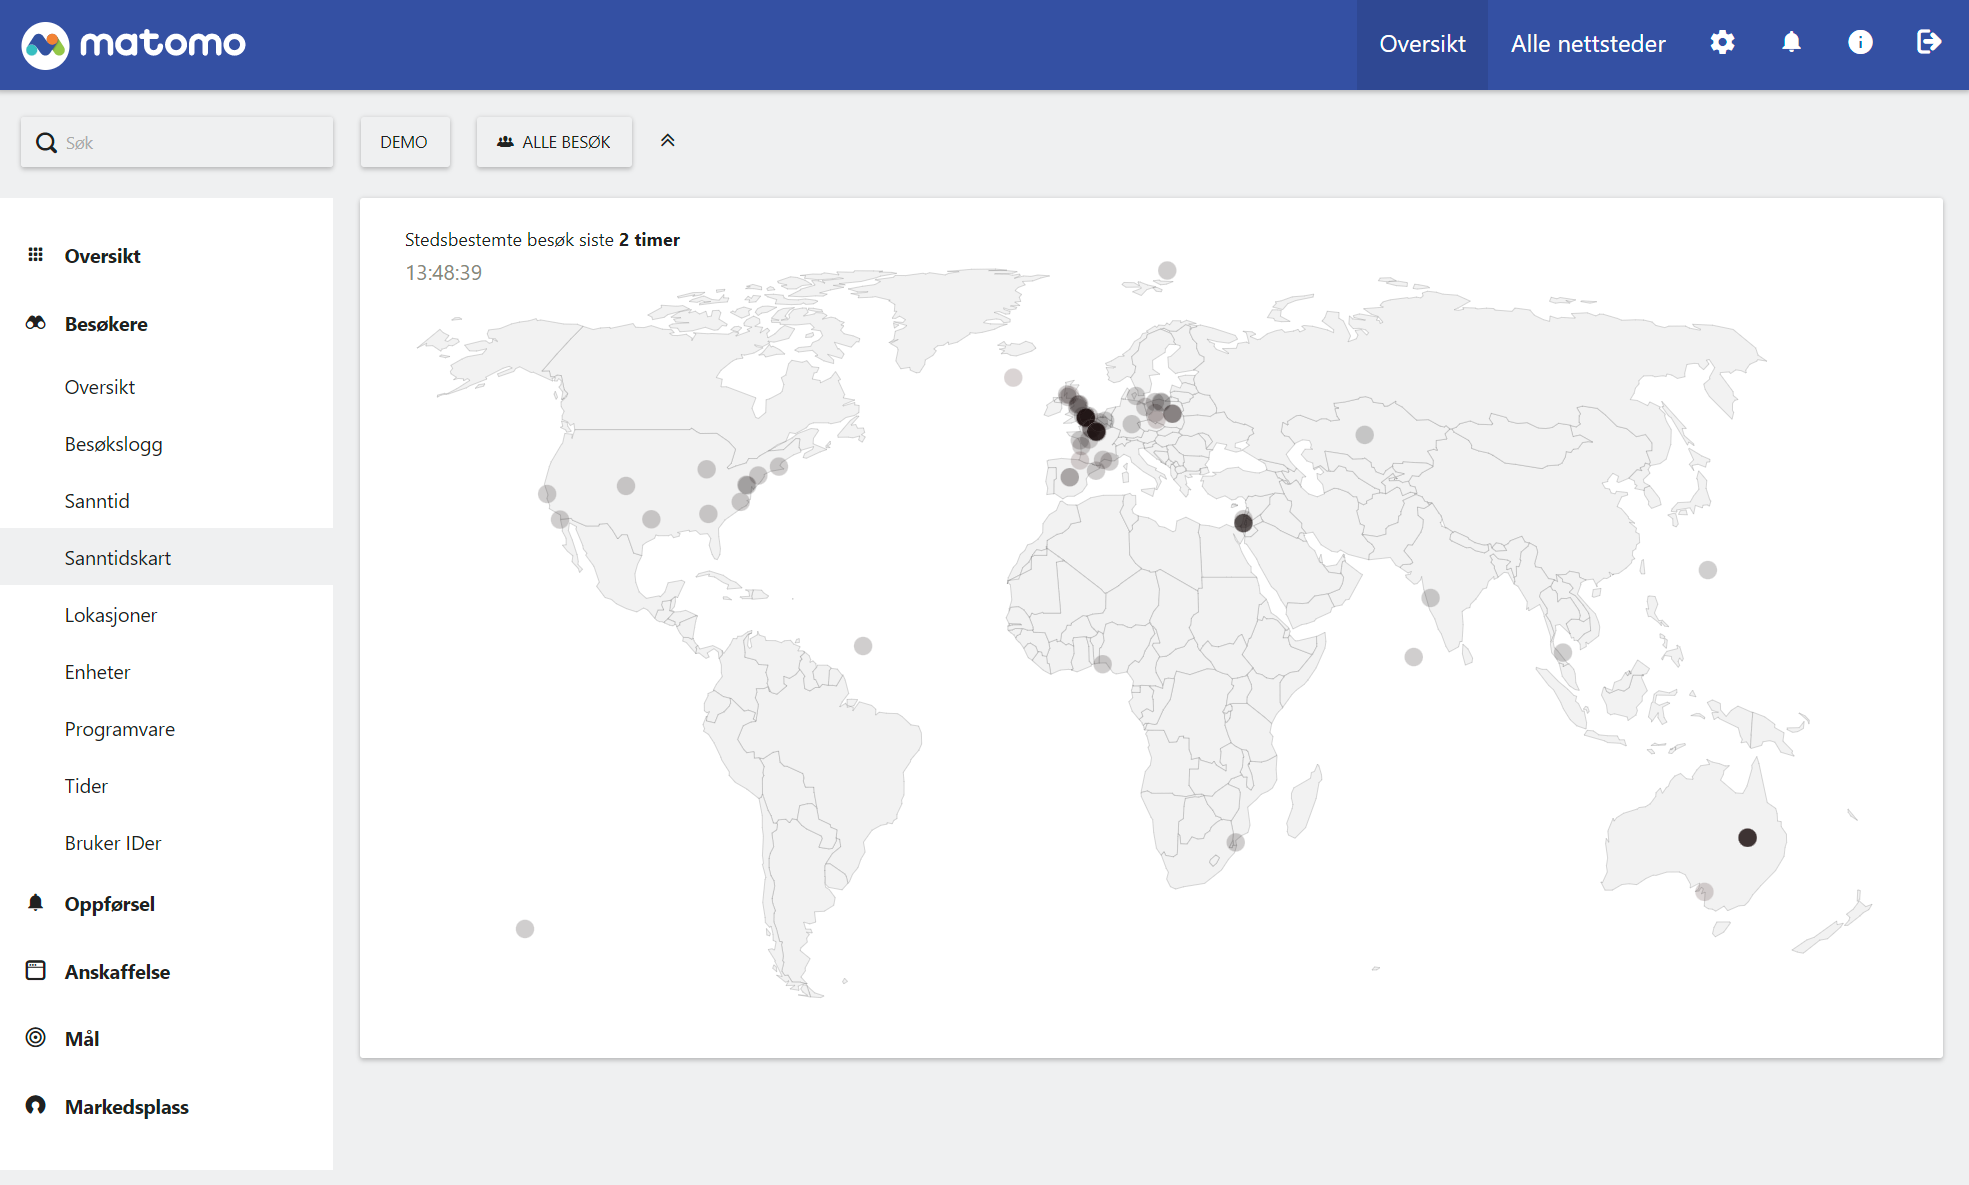
Task: Click the bell icon next to Oppførsel
Action: [36, 903]
